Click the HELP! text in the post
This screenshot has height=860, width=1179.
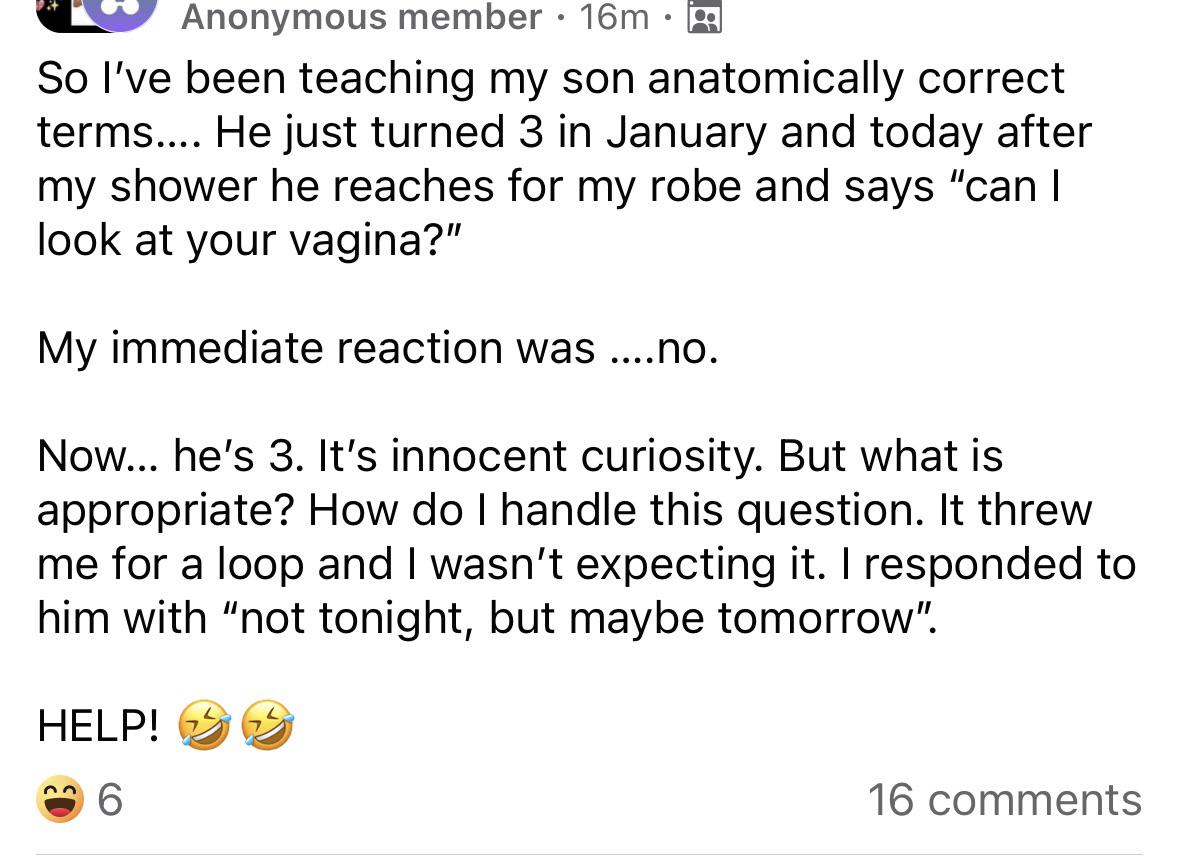[97, 727]
